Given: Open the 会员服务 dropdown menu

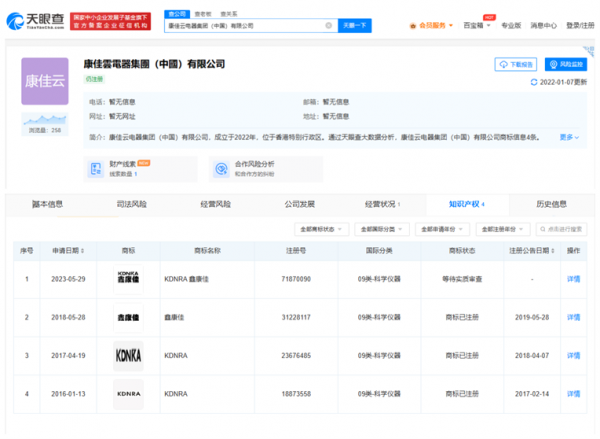Looking at the screenshot, I should coord(431,26).
